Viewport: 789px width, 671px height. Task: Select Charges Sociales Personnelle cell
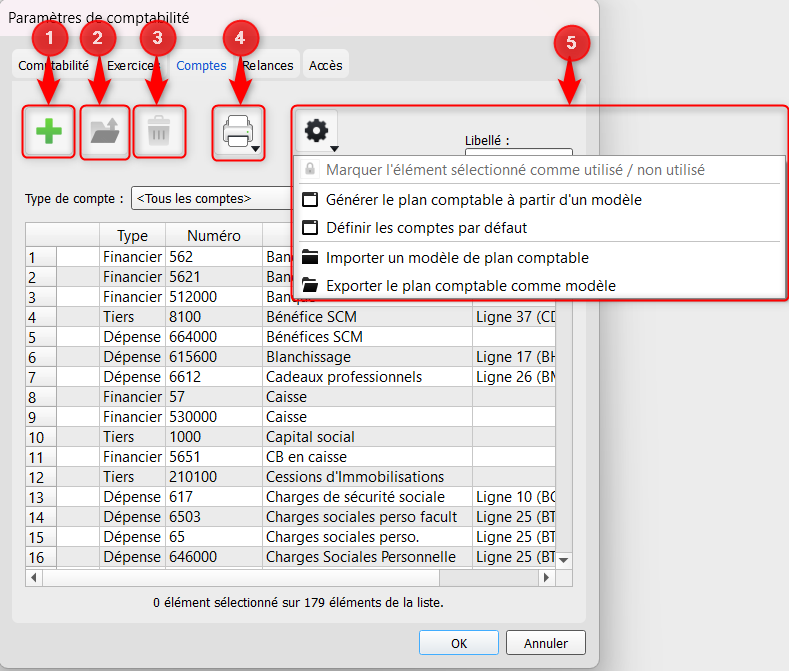(367, 557)
